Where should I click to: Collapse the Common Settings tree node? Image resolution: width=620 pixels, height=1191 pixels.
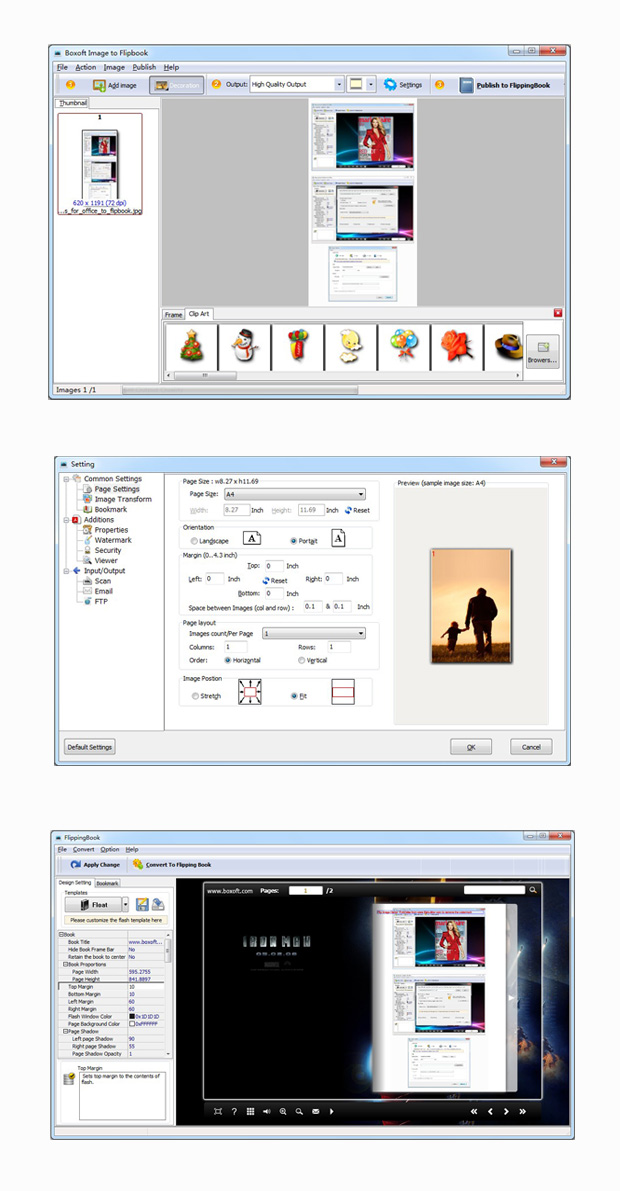click(x=66, y=479)
